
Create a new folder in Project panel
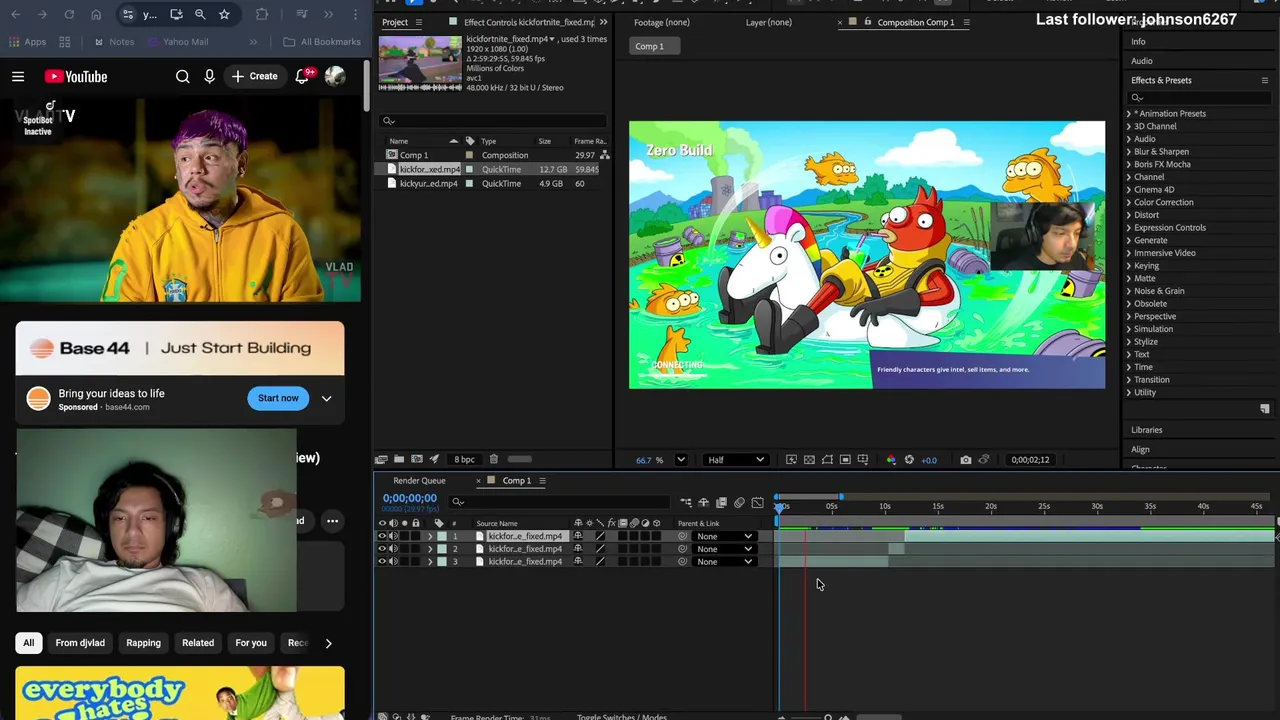399,459
